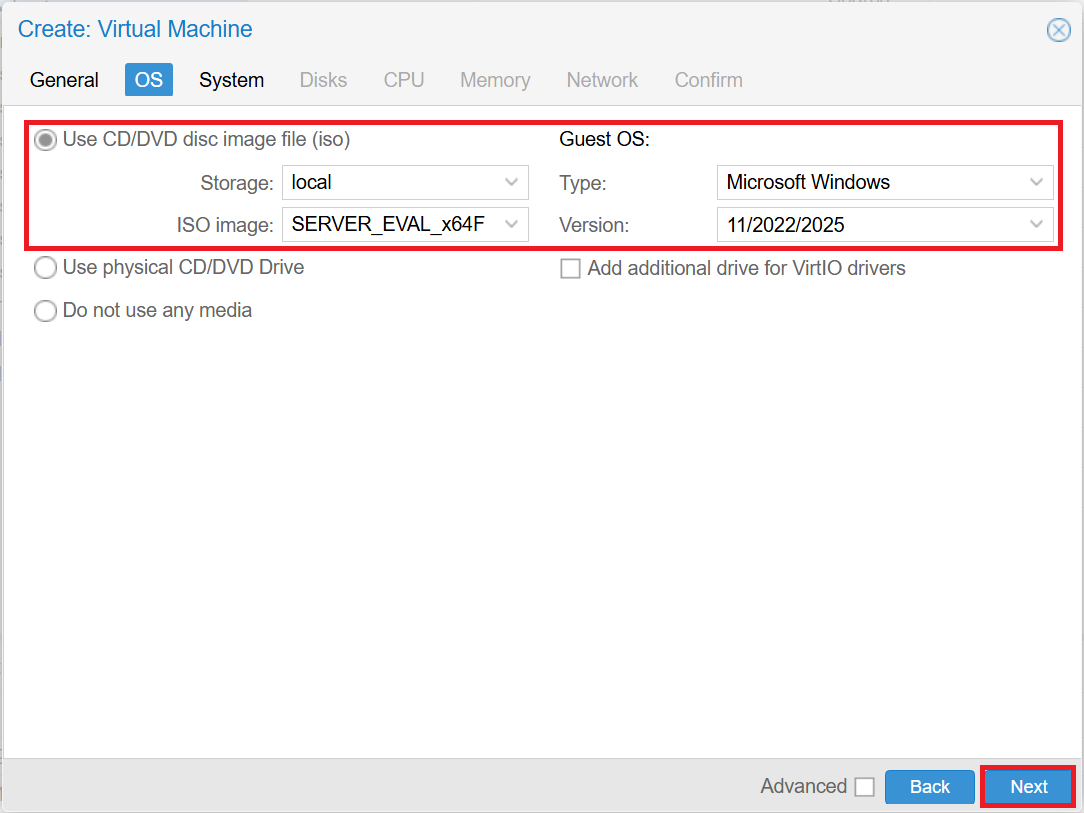
Task: Open the Memory tab
Action: pyautogui.click(x=495, y=80)
